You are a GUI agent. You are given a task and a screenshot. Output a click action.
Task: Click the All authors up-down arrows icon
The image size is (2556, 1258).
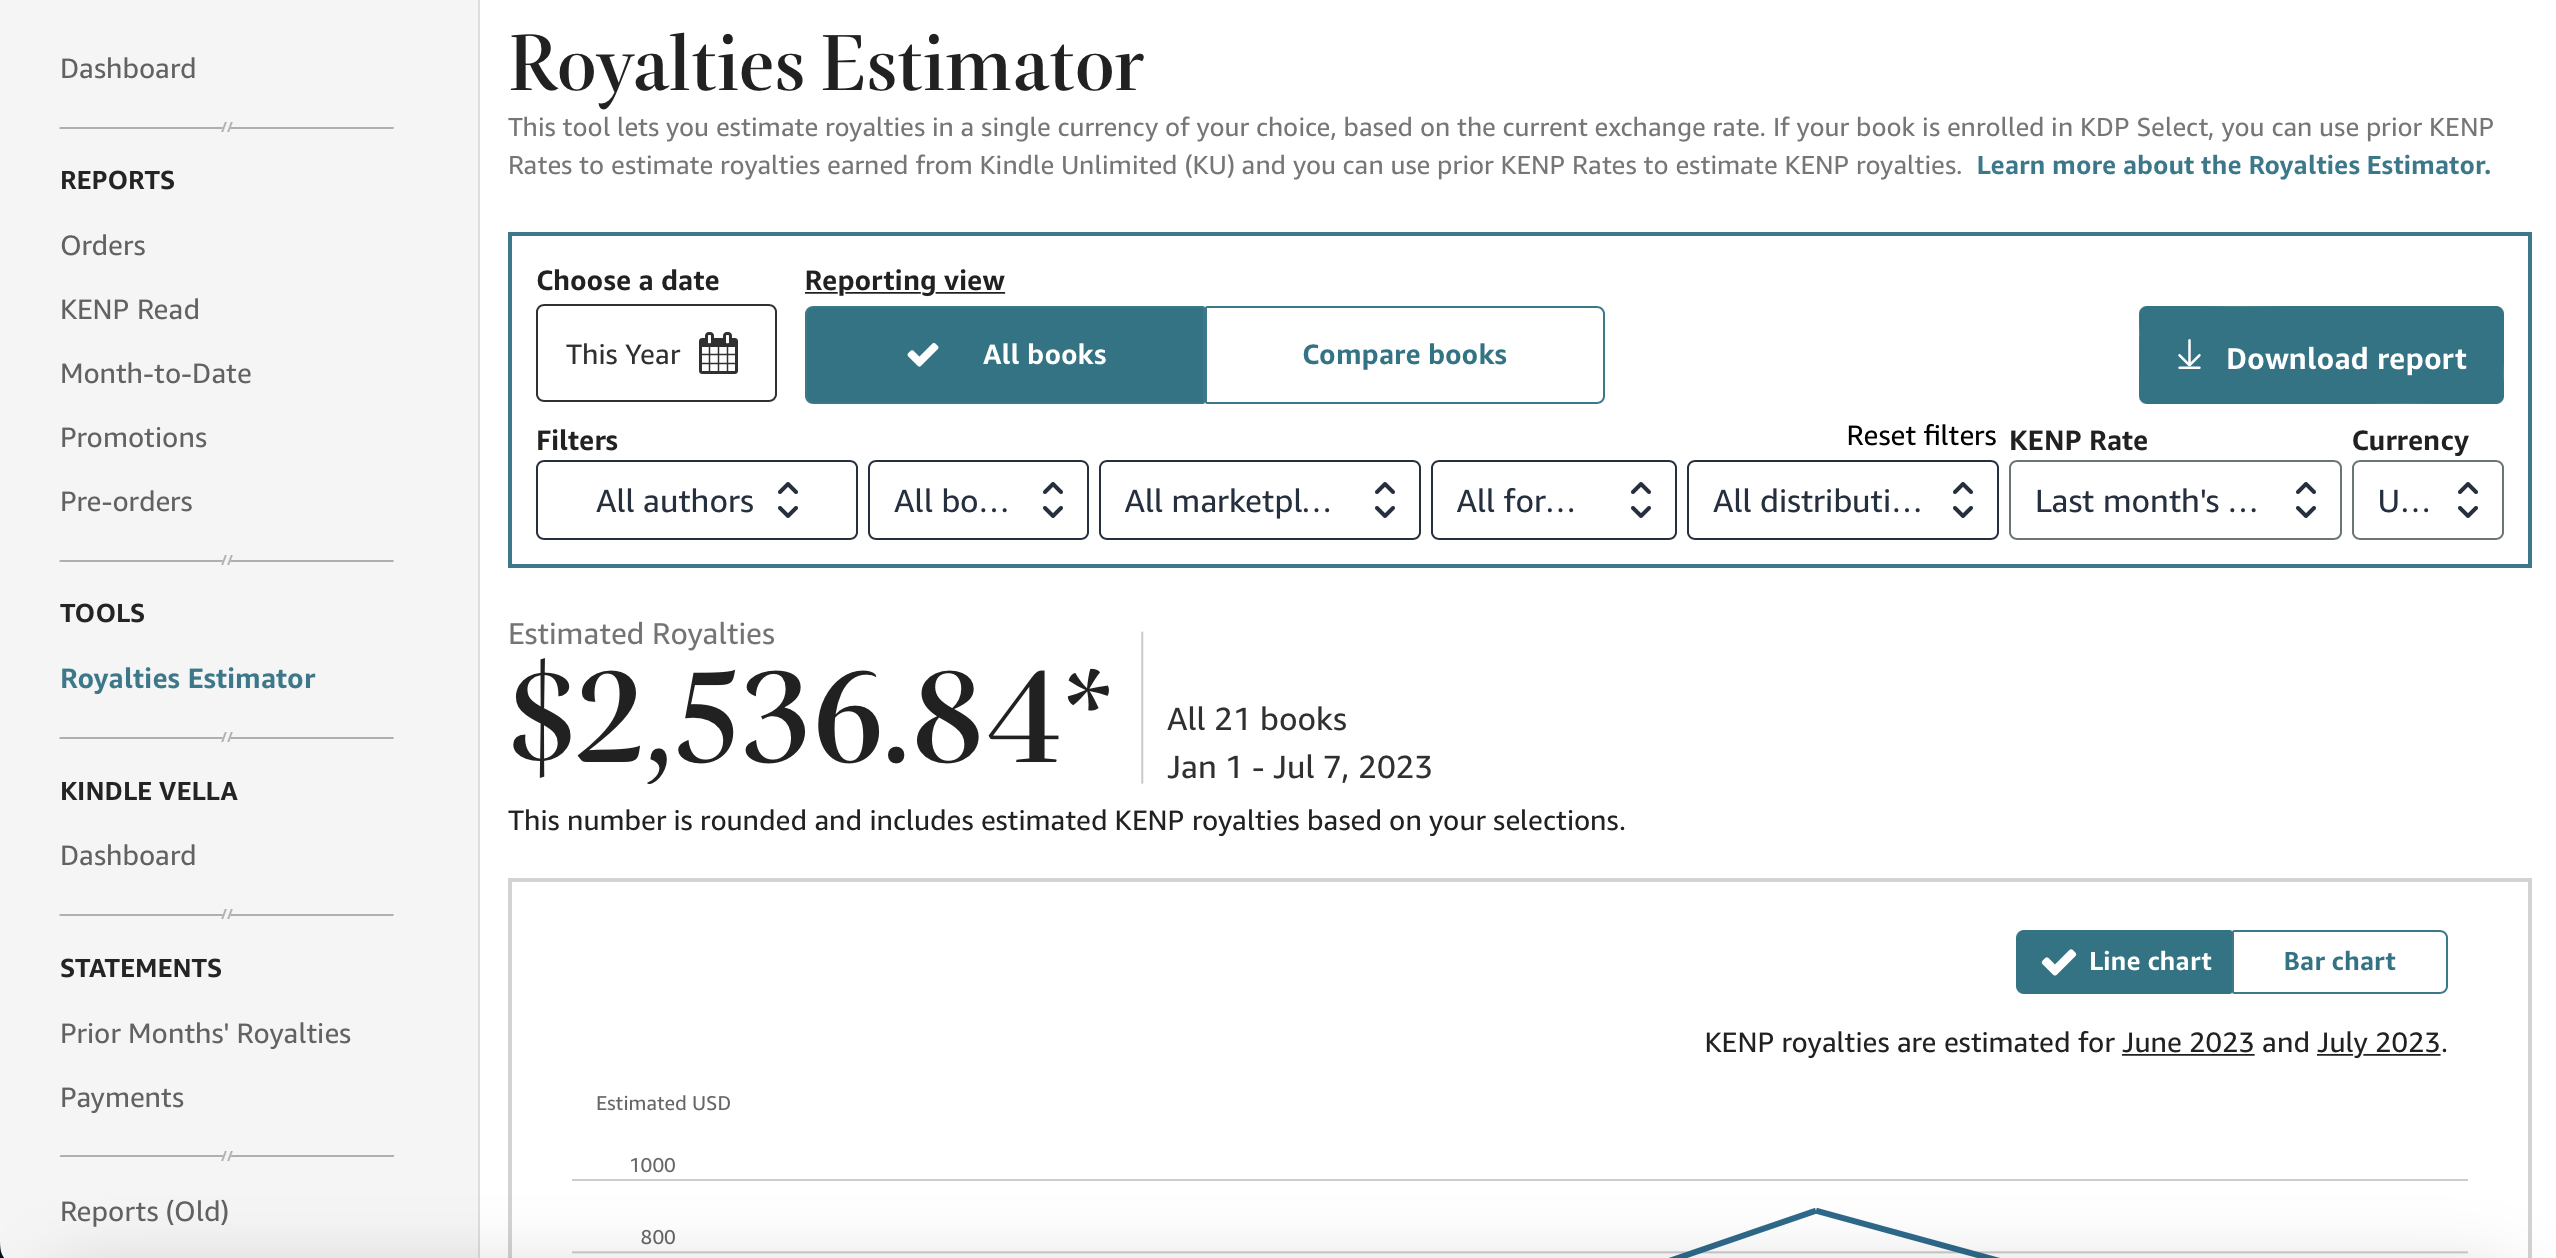(788, 500)
